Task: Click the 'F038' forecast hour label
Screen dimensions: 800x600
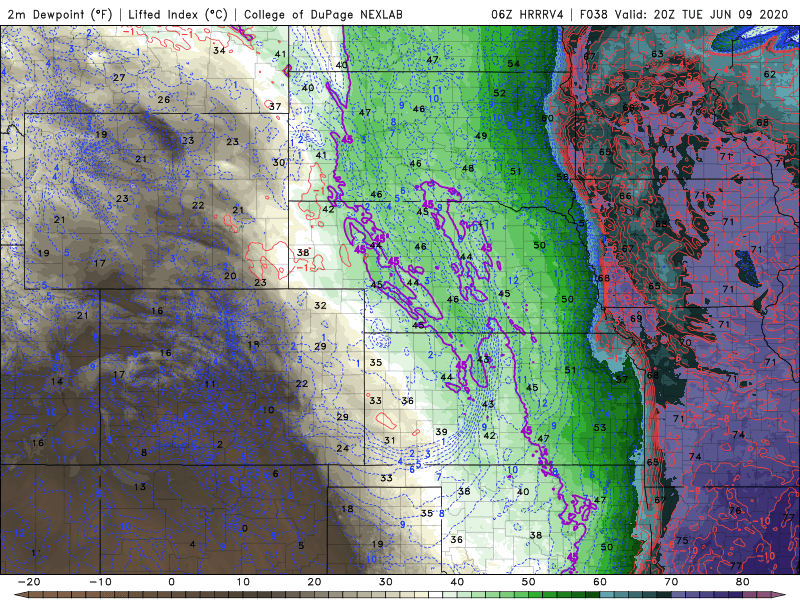Action: pos(593,15)
